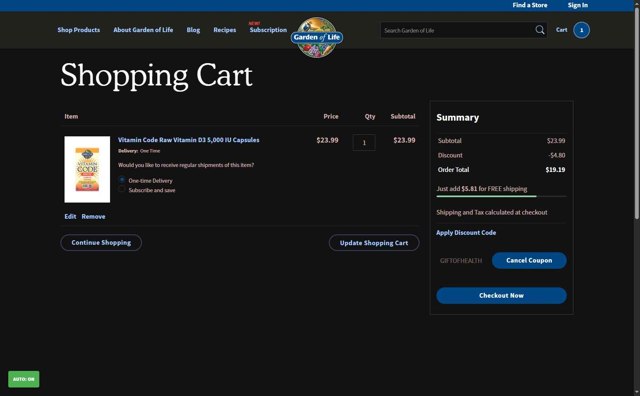
Task: Click 'Just add $5.81 for FREE shipping' text
Action: tap(482, 189)
